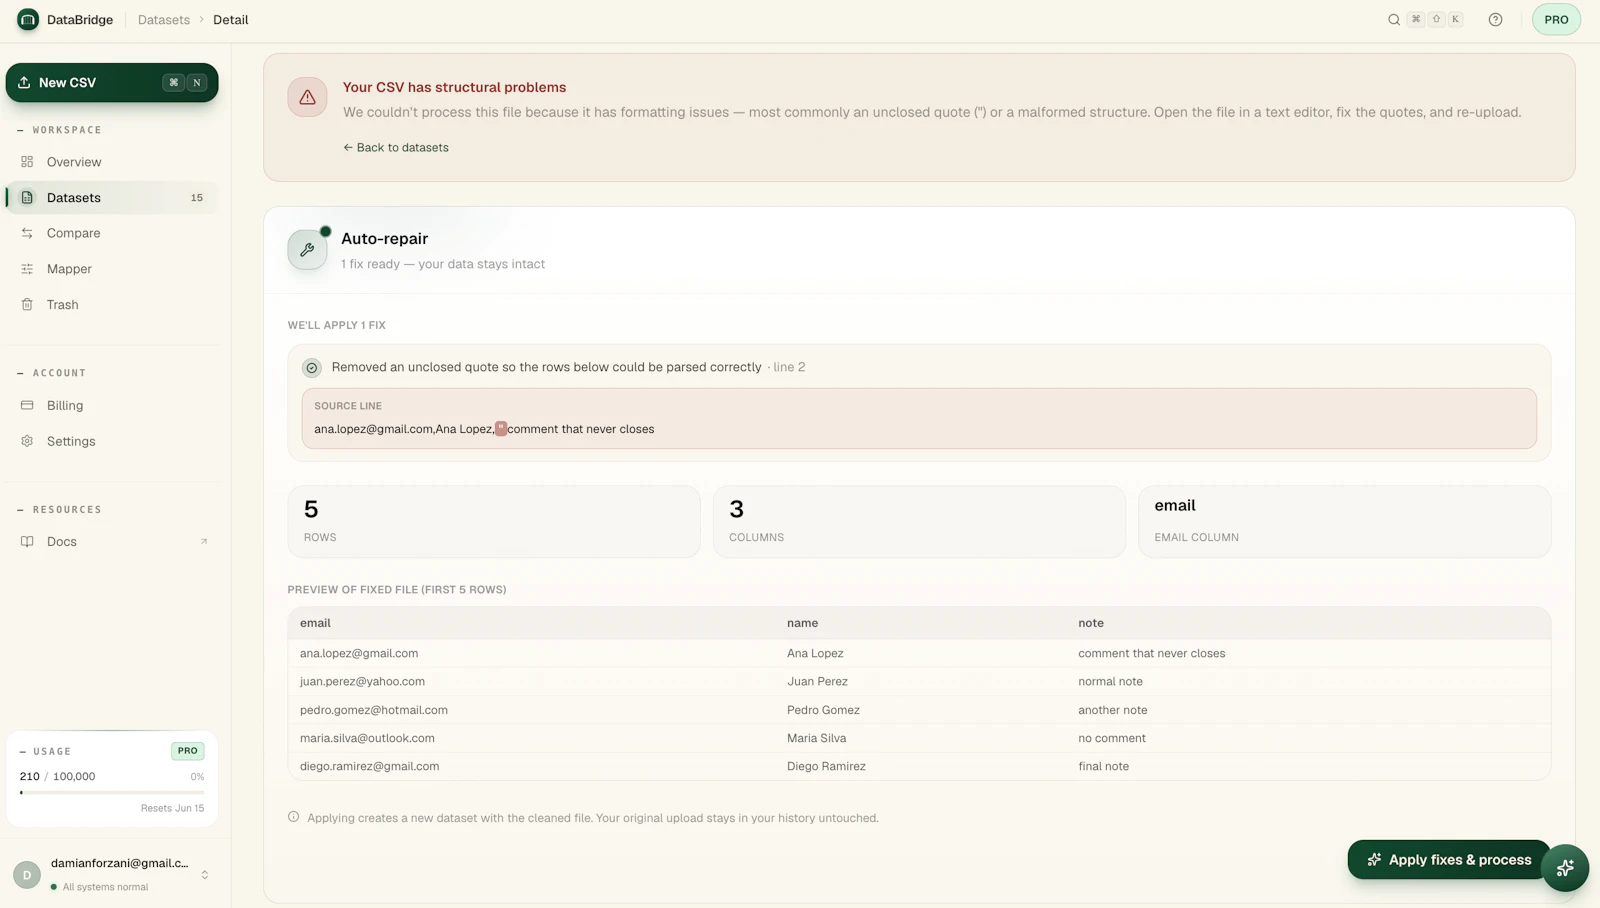Open the Overview page
This screenshot has height=908, width=1600.
112,162
